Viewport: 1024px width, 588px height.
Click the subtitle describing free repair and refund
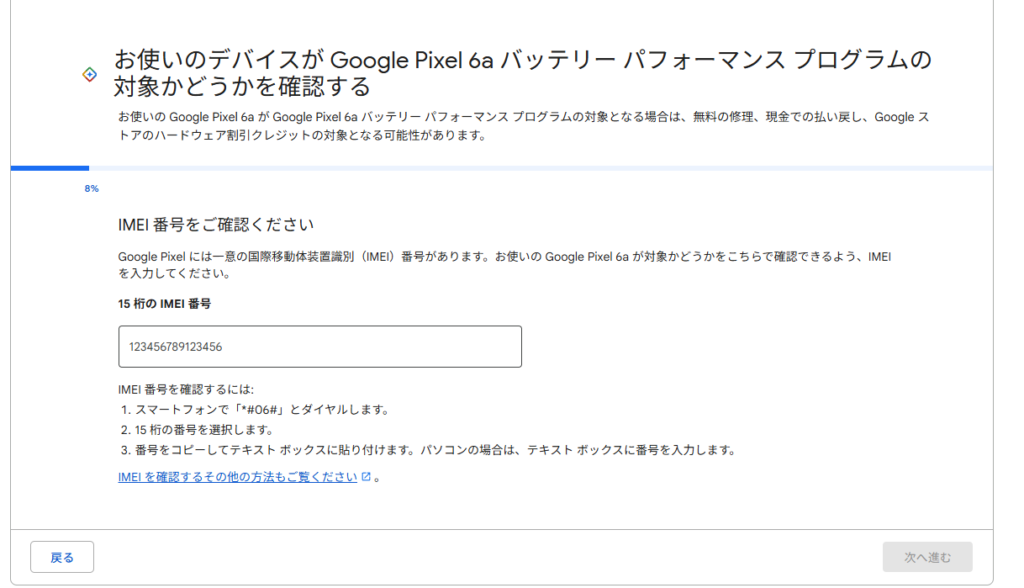(x=522, y=126)
